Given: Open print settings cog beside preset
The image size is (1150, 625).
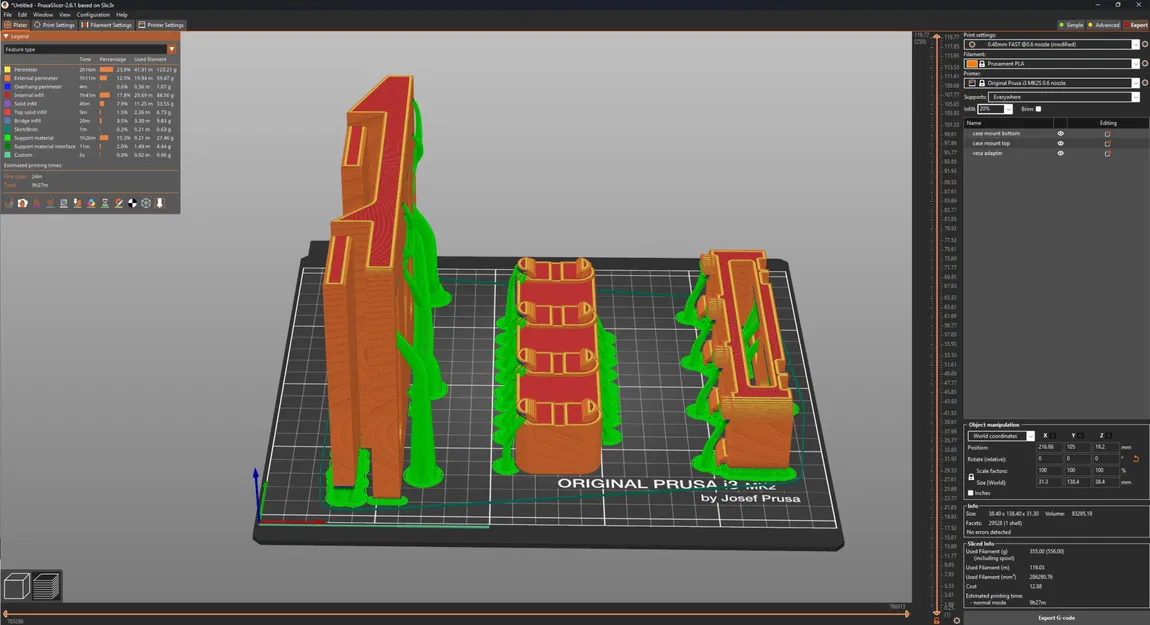Looking at the screenshot, I should (1145, 45).
